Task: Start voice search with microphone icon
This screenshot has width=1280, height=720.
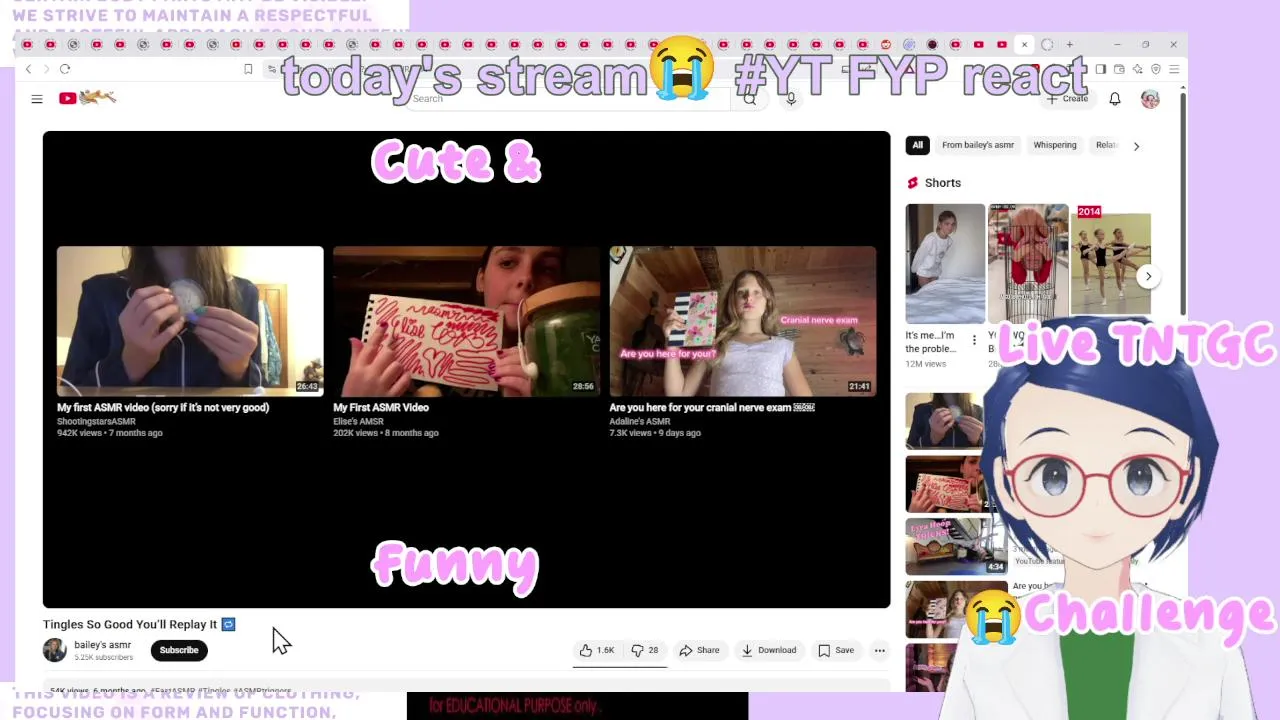Action: tap(791, 98)
